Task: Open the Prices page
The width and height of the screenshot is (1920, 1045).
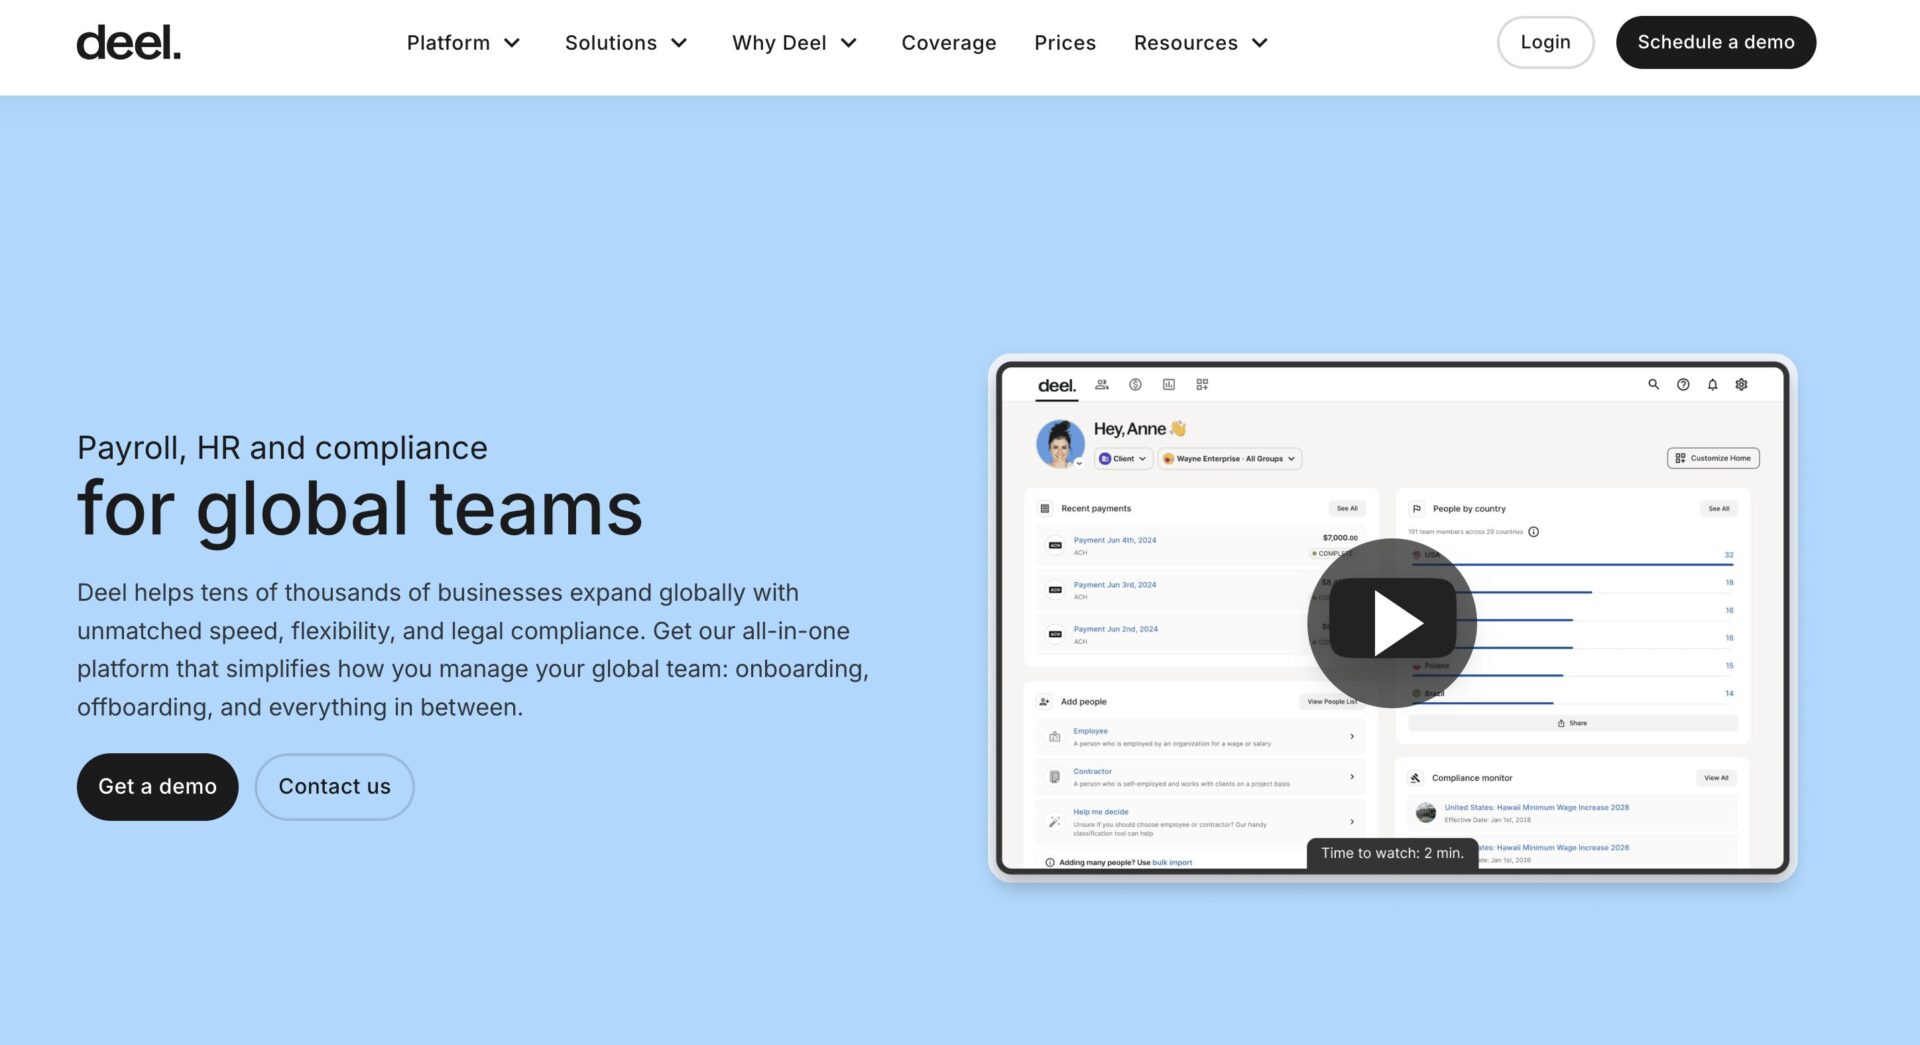Action: pyautogui.click(x=1064, y=43)
